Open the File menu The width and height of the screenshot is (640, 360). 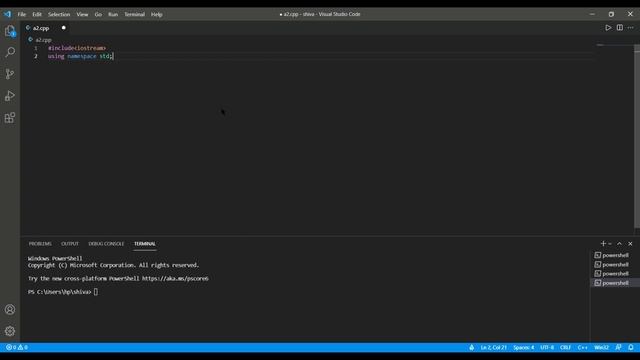(22, 14)
